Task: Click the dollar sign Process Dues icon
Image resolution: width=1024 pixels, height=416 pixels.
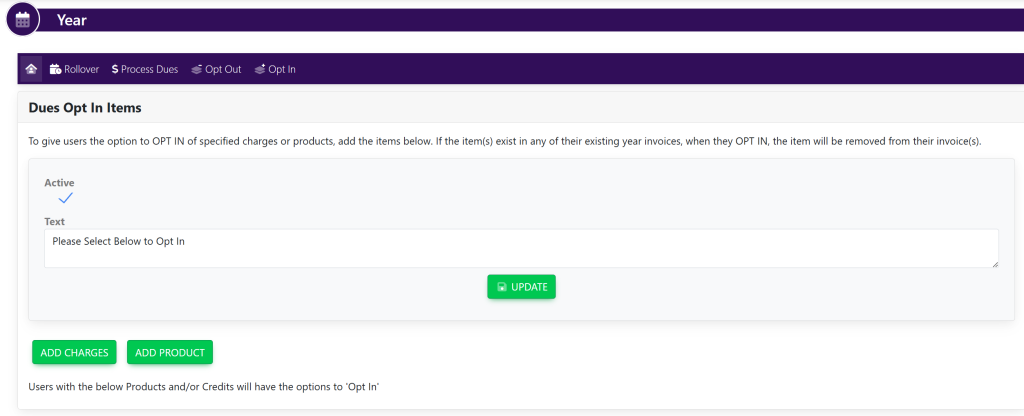Action: pyautogui.click(x=115, y=69)
